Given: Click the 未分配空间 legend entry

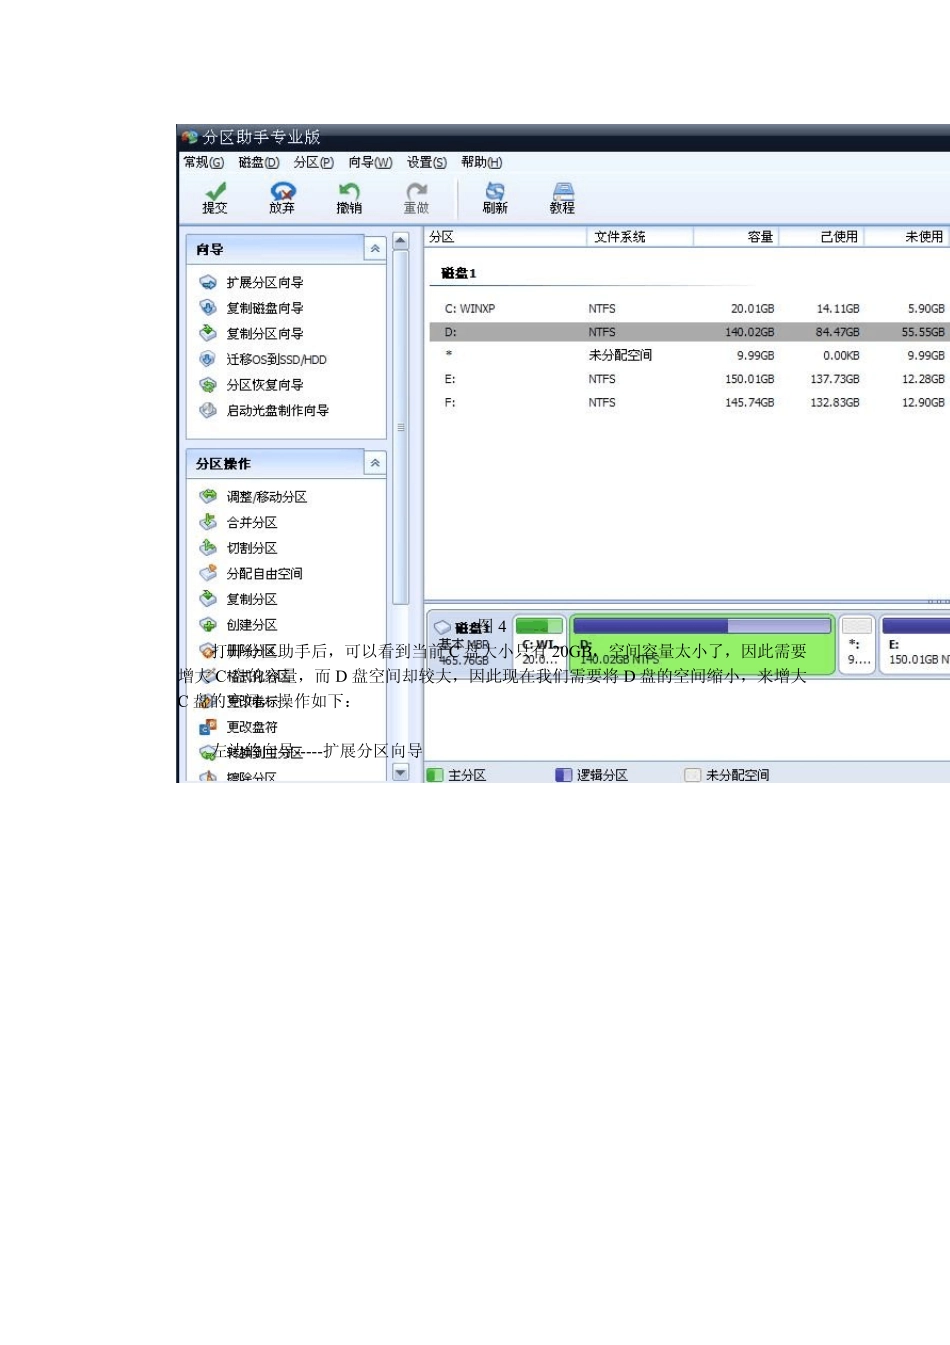Looking at the screenshot, I should click(728, 775).
